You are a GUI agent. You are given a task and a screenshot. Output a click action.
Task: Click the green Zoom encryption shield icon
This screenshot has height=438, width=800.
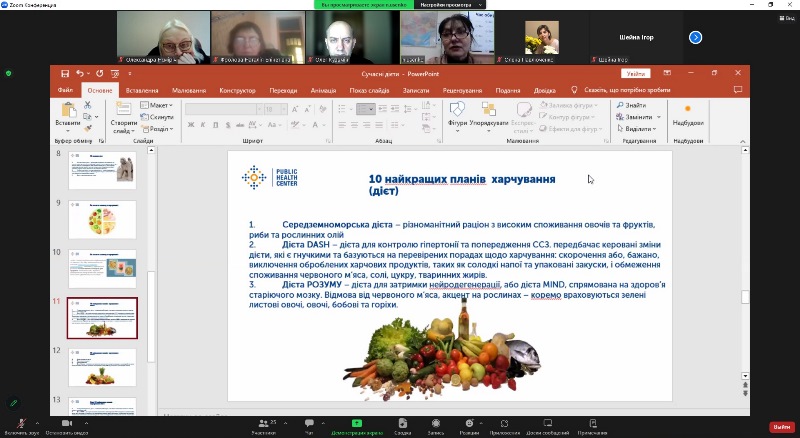9,74
